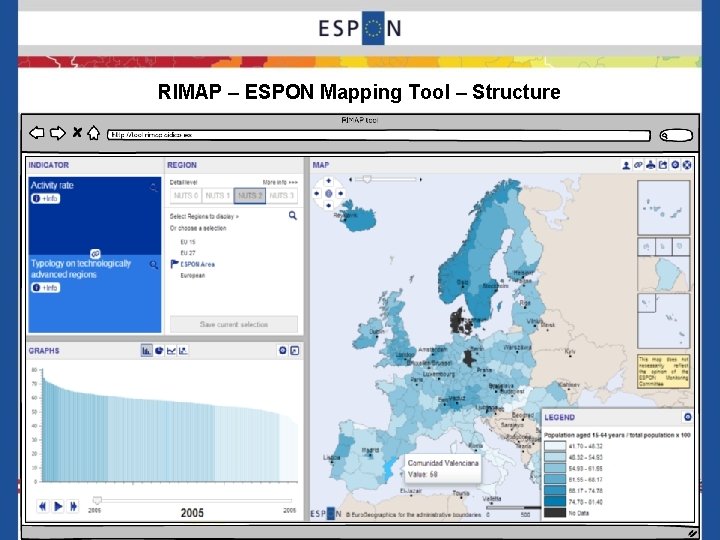The height and width of the screenshot is (540, 720).
Task: Click the browser back arrow
Action: (x=37, y=133)
